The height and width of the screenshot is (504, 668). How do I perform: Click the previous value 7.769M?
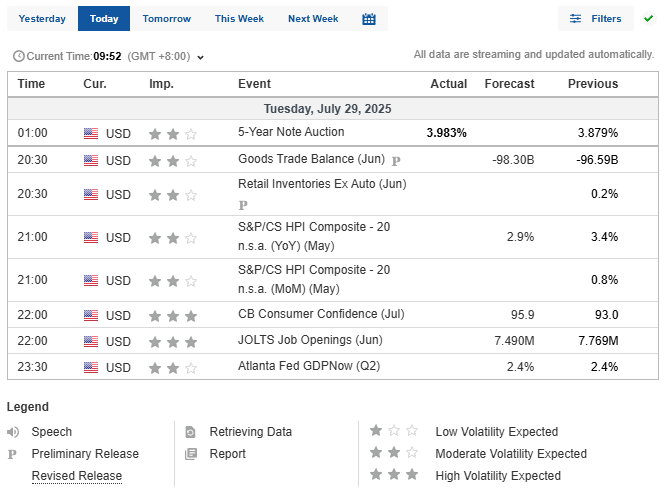[598, 341]
